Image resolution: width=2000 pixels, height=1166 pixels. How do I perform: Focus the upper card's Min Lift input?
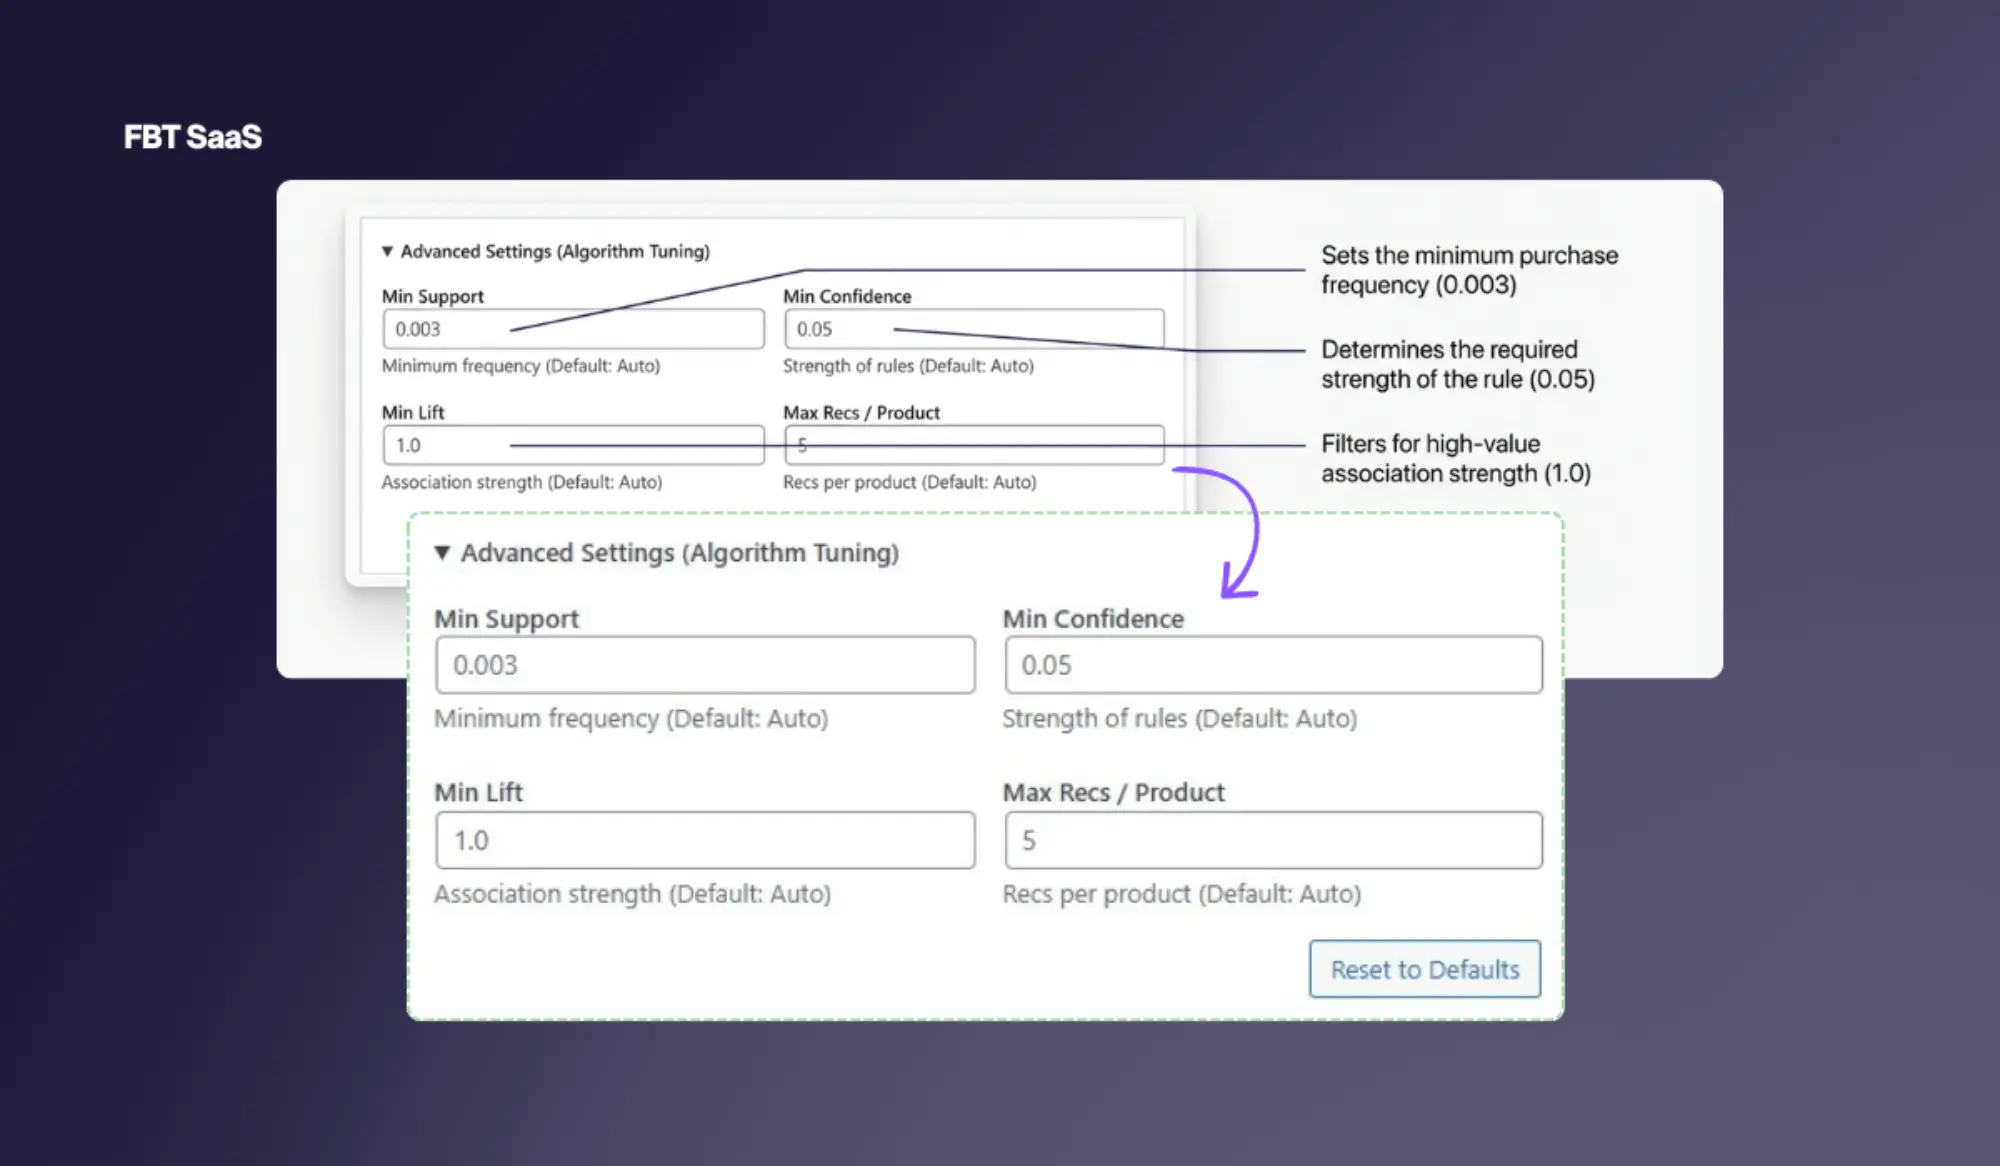573,445
